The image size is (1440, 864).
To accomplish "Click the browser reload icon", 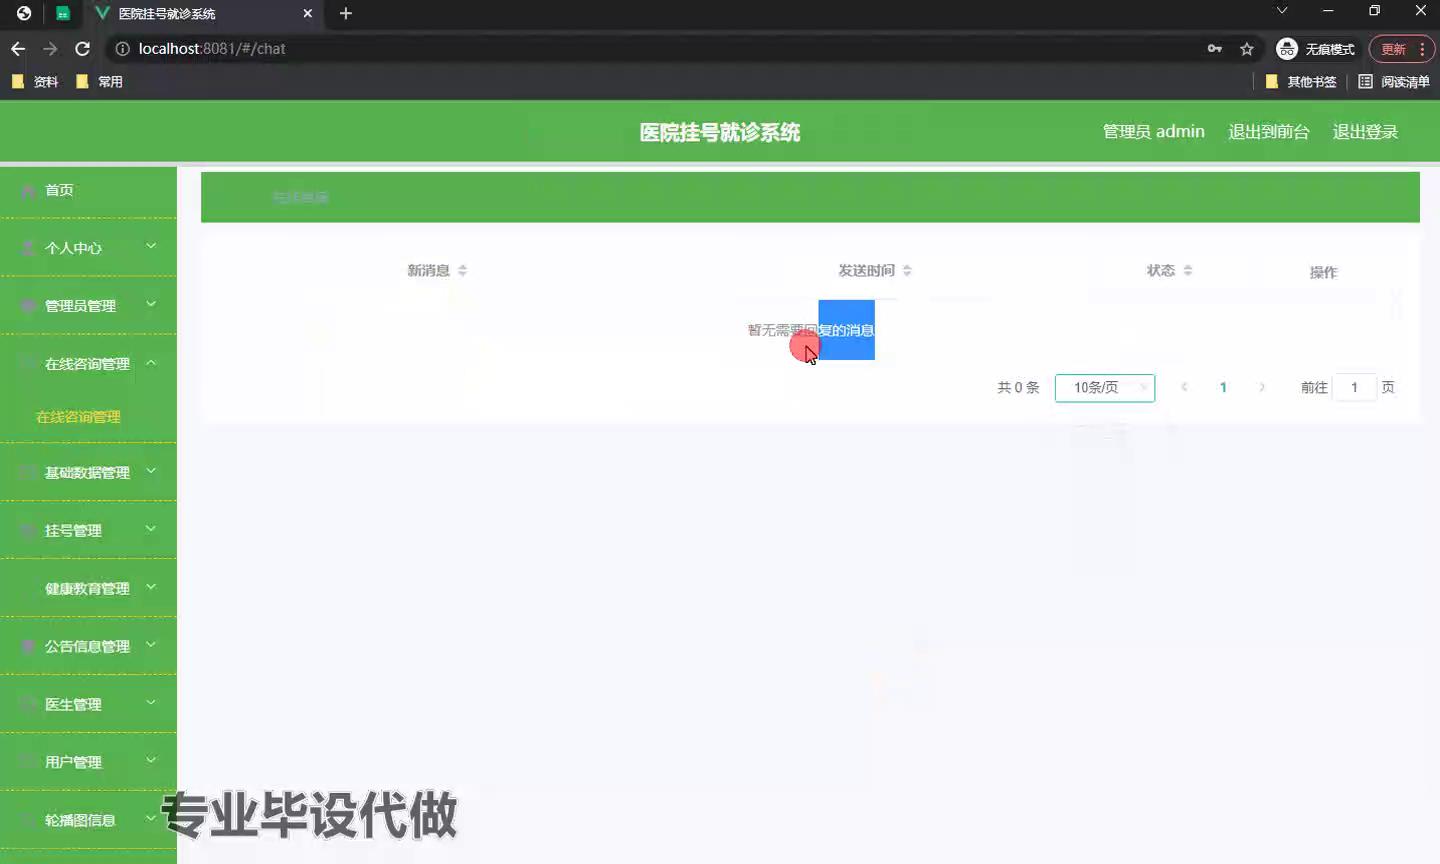I will pos(83,48).
